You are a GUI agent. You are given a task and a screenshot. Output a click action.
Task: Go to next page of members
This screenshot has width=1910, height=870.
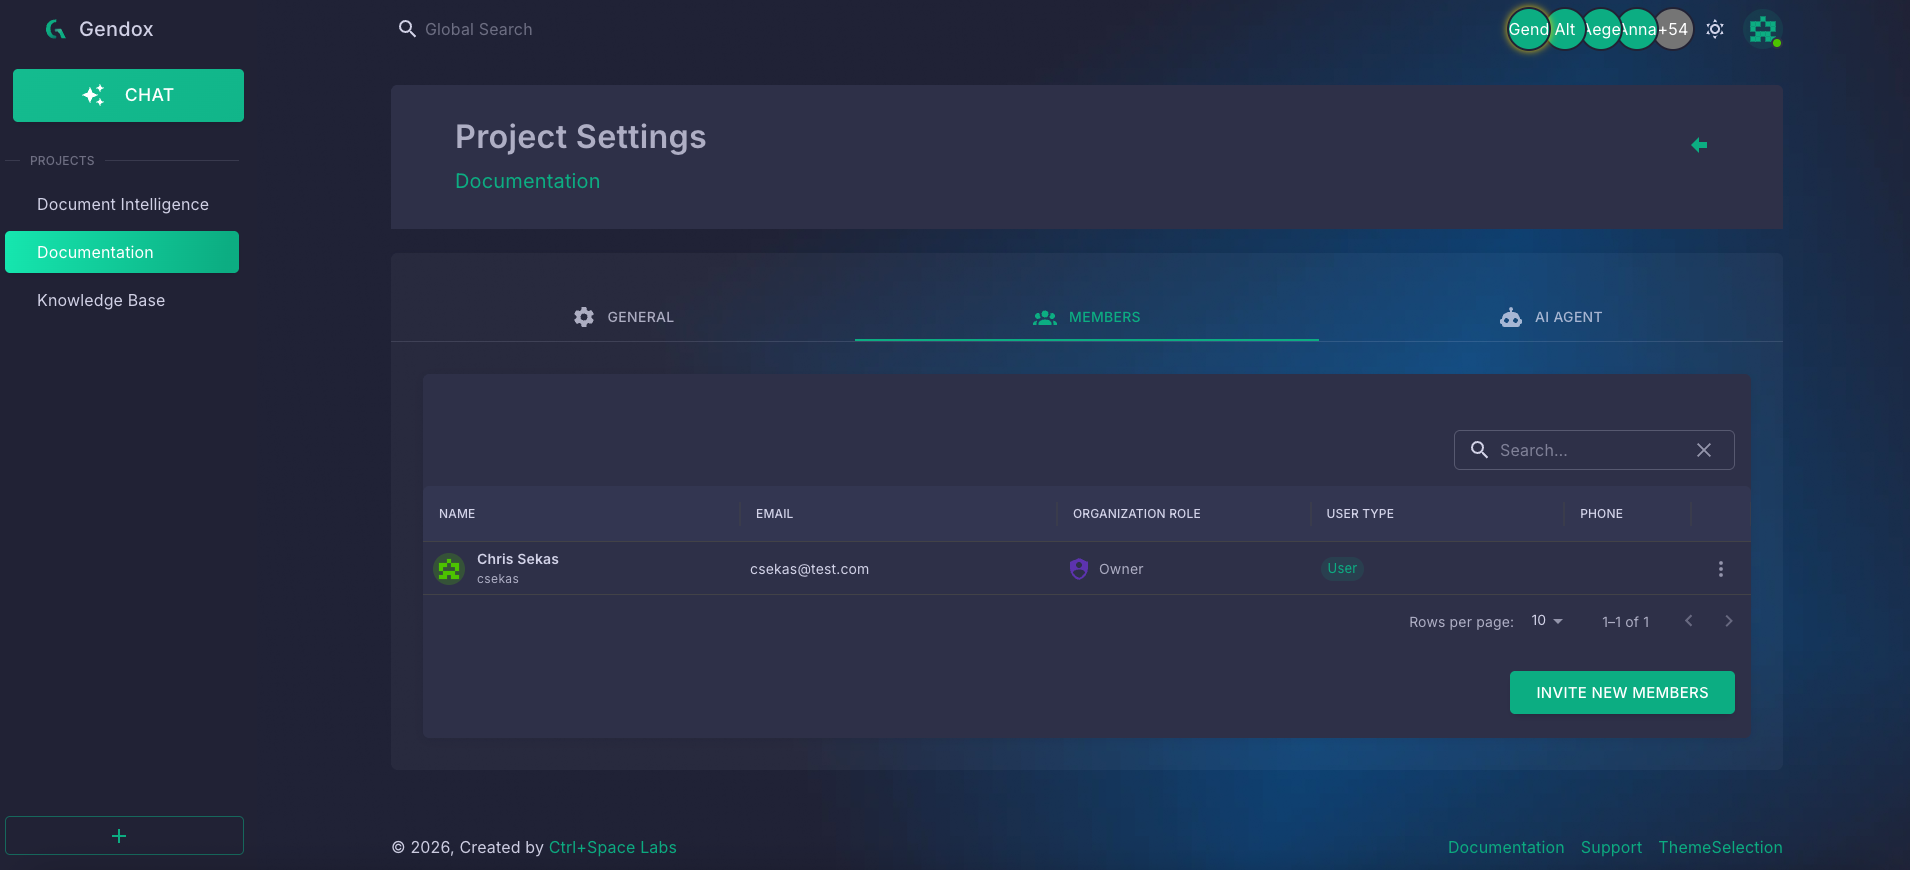point(1728,621)
